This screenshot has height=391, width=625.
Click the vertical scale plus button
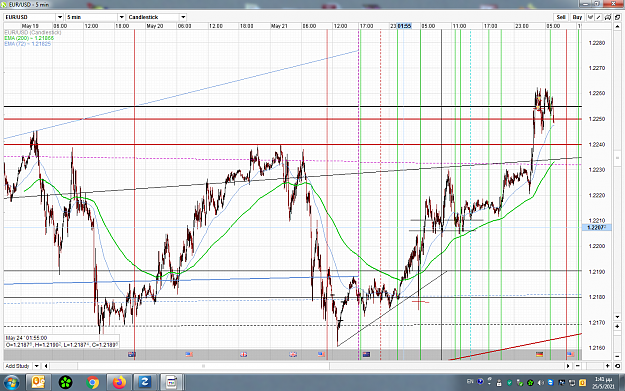[x=617, y=326]
